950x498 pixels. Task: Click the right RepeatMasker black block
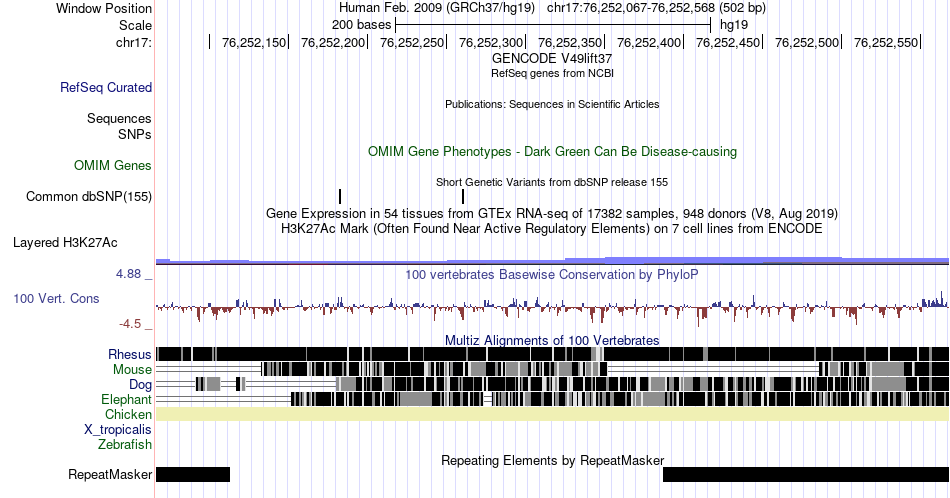806,474
